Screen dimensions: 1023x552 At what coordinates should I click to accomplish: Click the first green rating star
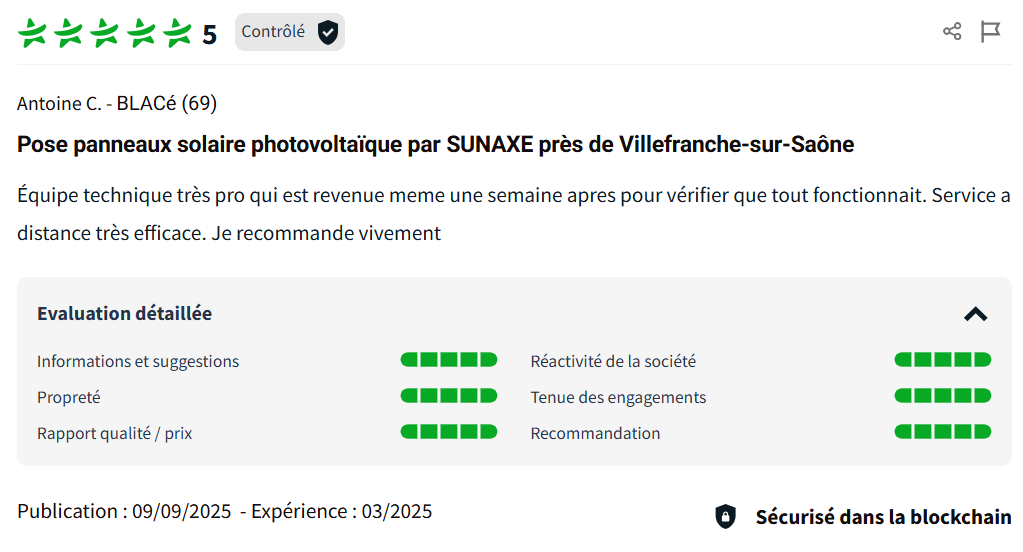33,33
